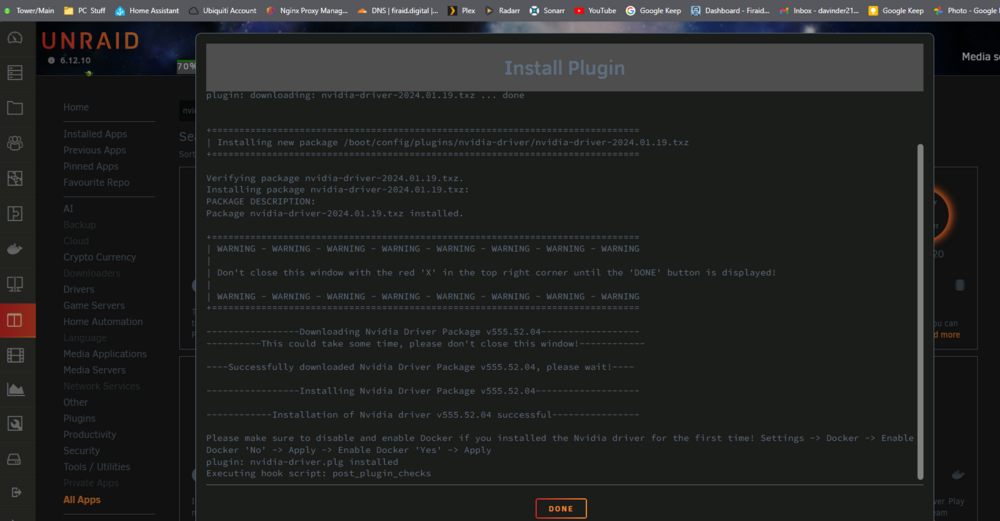Open the Nginx Proxy Manager bookmark
Image resolution: width=1000 pixels, height=521 pixels.
[307, 10]
